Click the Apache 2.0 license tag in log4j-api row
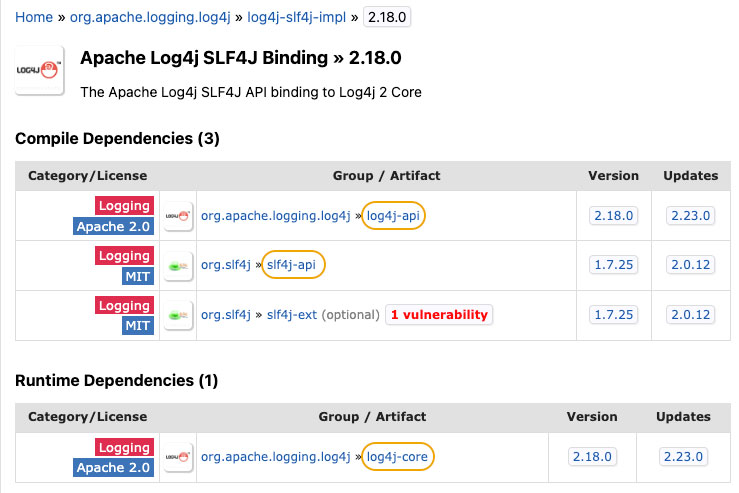The height and width of the screenshot is (493, 739). click(x=113, y=226)
